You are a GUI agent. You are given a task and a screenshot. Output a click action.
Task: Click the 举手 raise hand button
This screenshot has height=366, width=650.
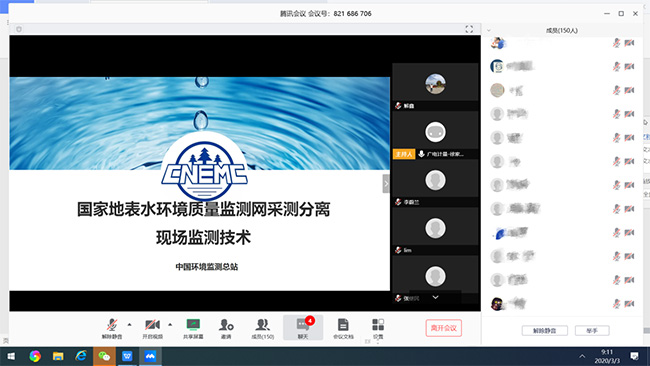coord(592,331)
